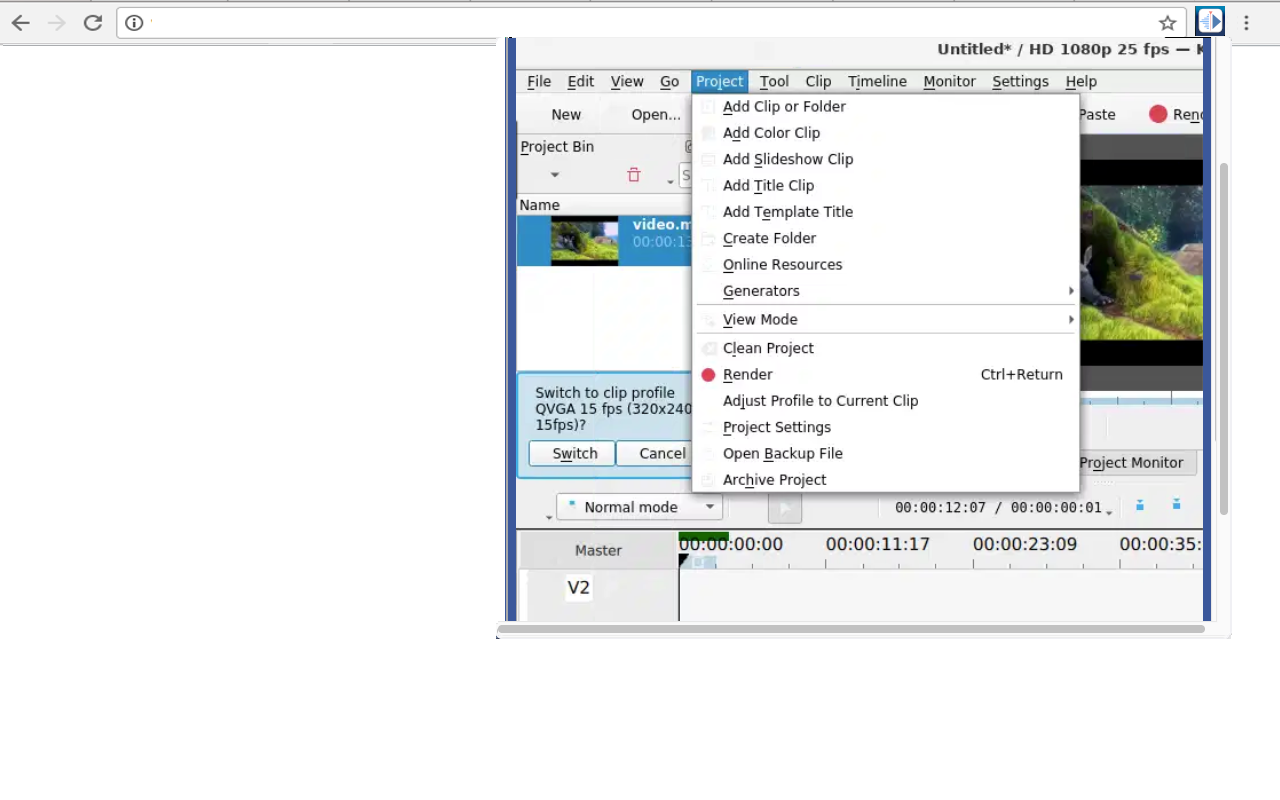
Task: Open the small arrow after the timecode display
Action: [1109, 513]
